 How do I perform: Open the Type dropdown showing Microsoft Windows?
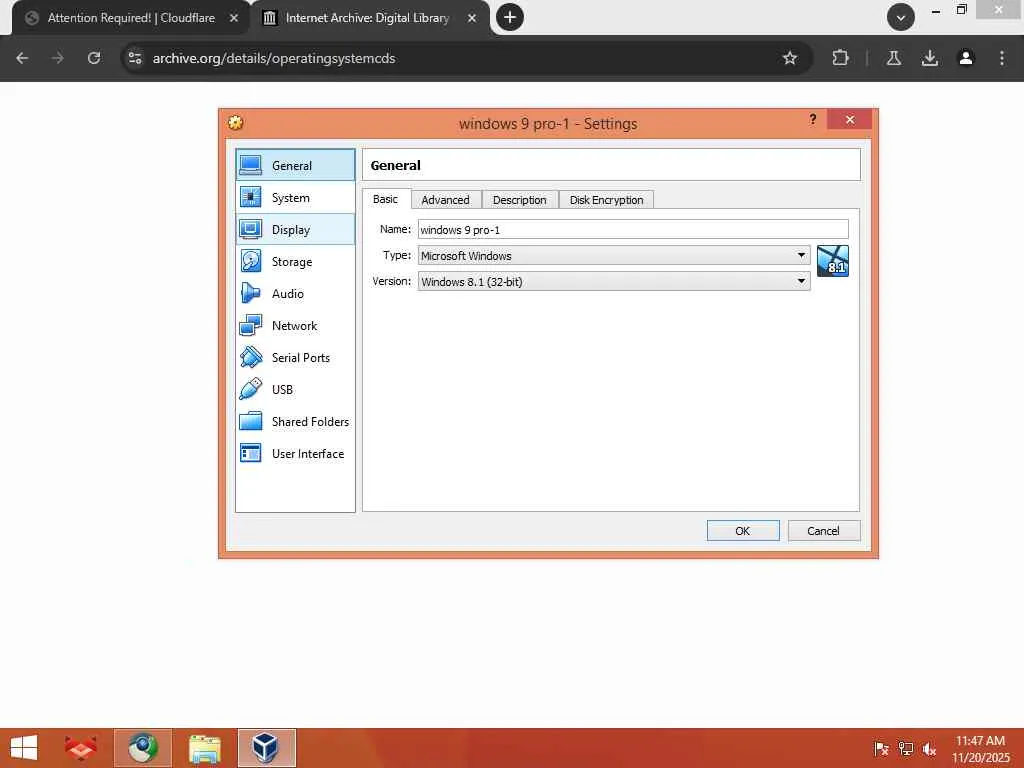click(x=614, y=255)
